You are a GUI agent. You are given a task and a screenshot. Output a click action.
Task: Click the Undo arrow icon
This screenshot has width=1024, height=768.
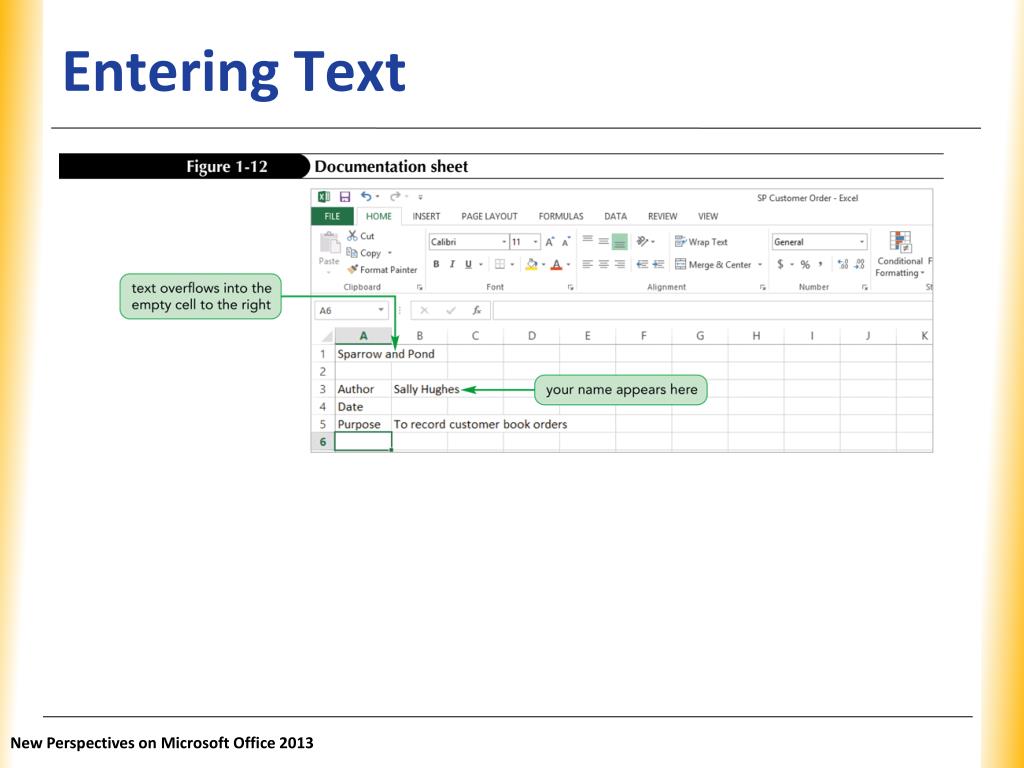click(x=366, y=196)
